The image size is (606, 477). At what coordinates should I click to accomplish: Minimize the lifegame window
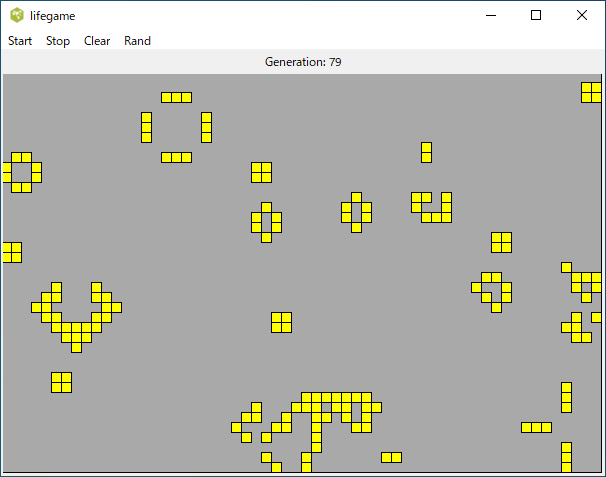[x=490, y=15]
